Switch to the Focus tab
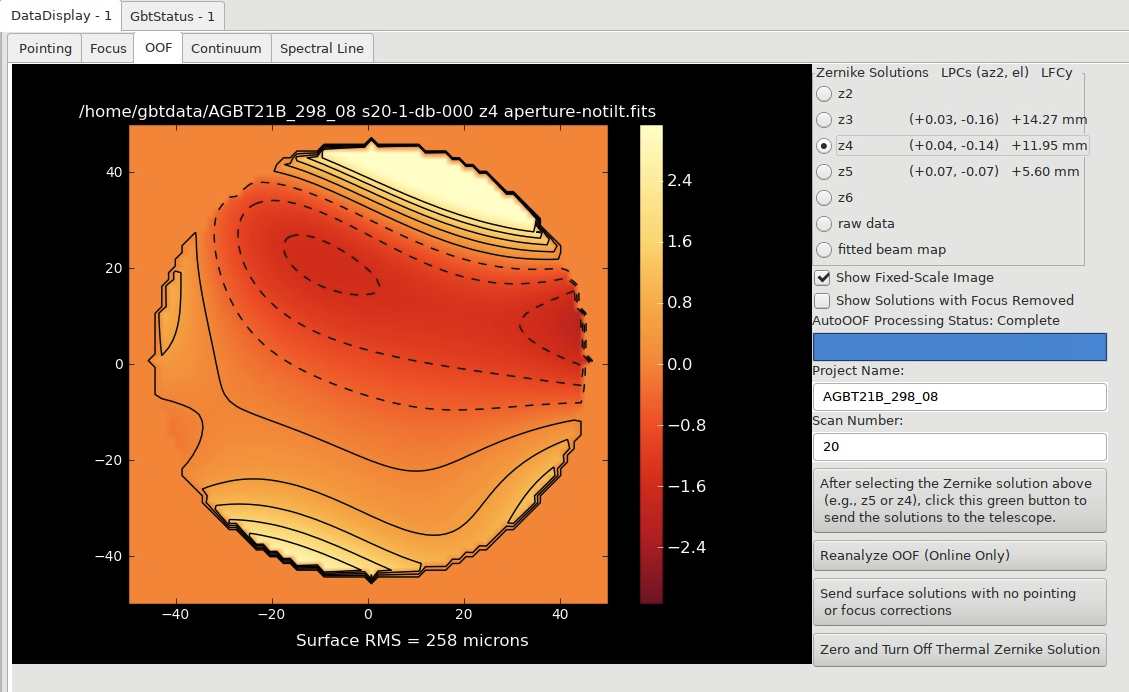This screenshot has height=692, width=1129. tap(108, 48)
